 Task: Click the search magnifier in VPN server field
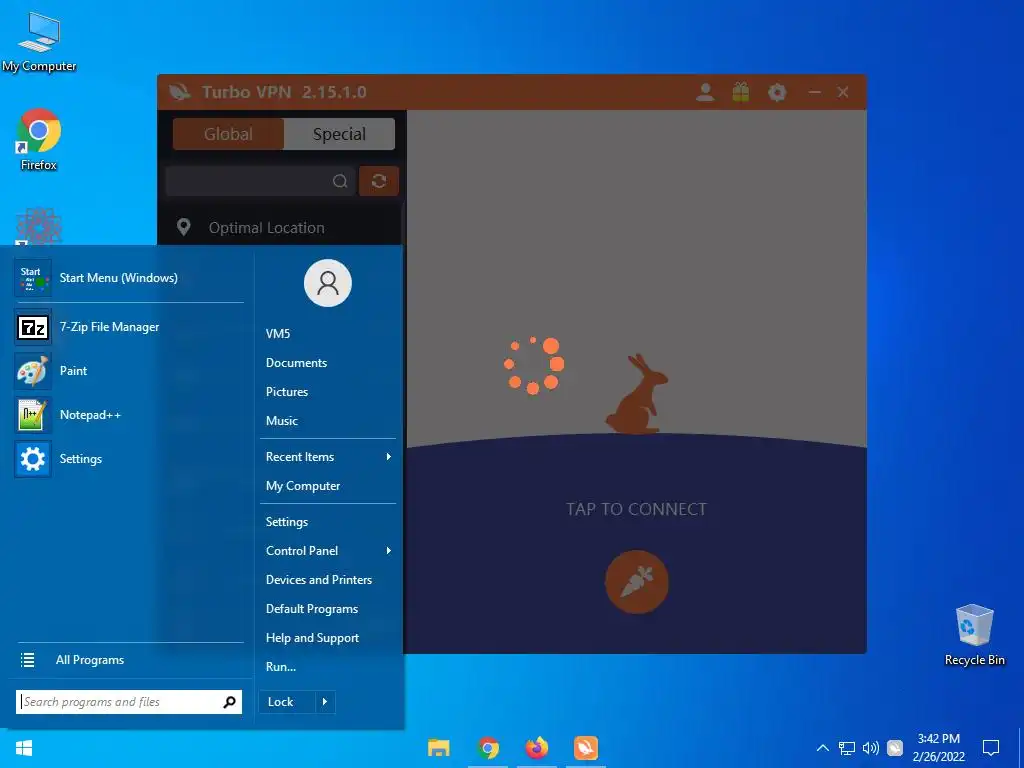(340, 181)
